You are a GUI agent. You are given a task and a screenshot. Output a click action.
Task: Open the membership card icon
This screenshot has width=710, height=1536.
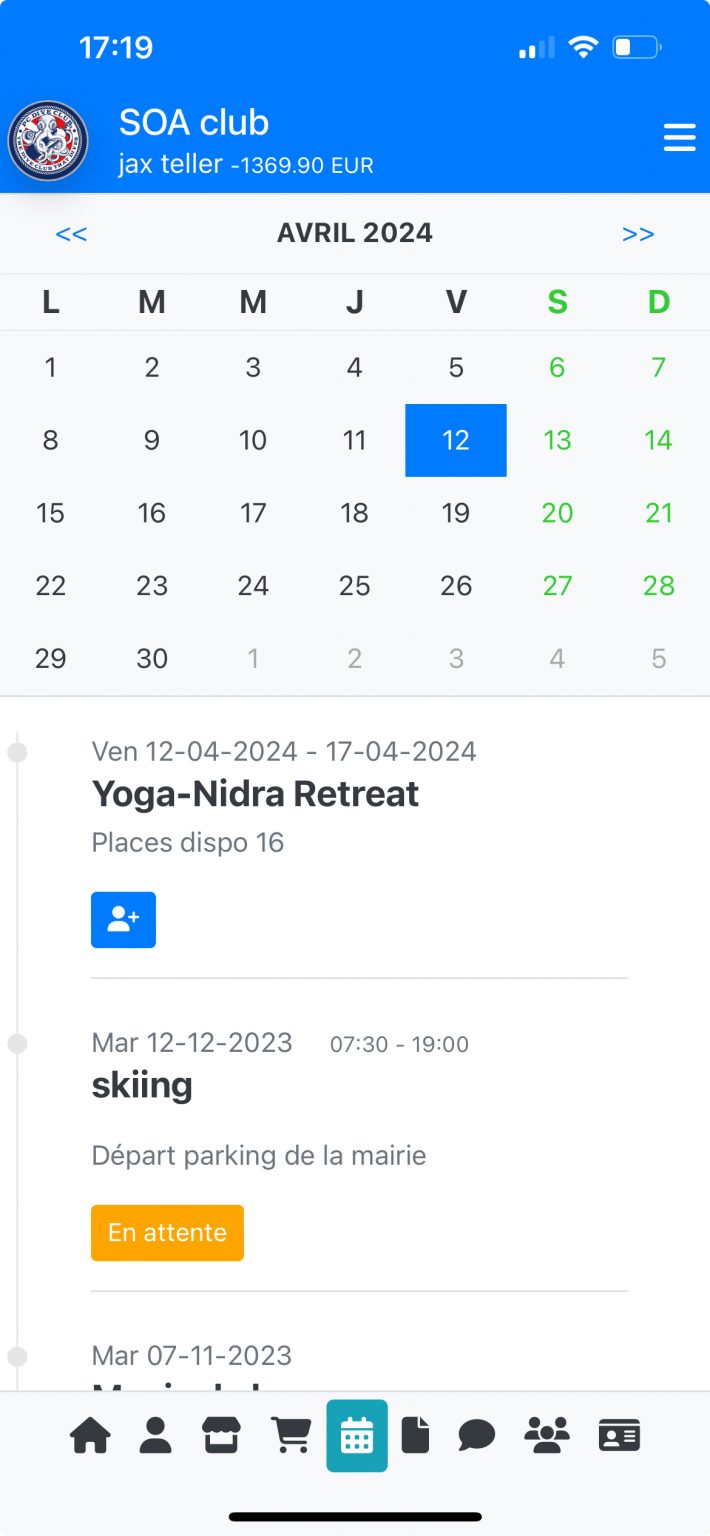(x=620, y=1436)
